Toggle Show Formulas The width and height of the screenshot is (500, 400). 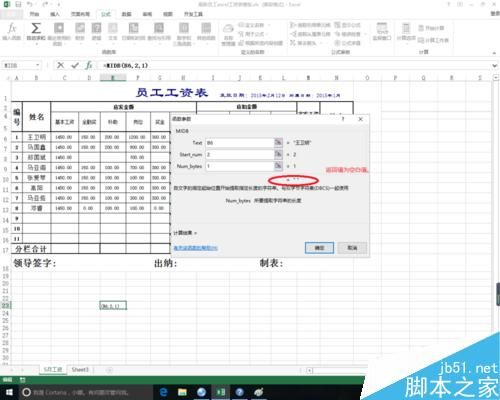pyautogui.click(x=347, y=25)
